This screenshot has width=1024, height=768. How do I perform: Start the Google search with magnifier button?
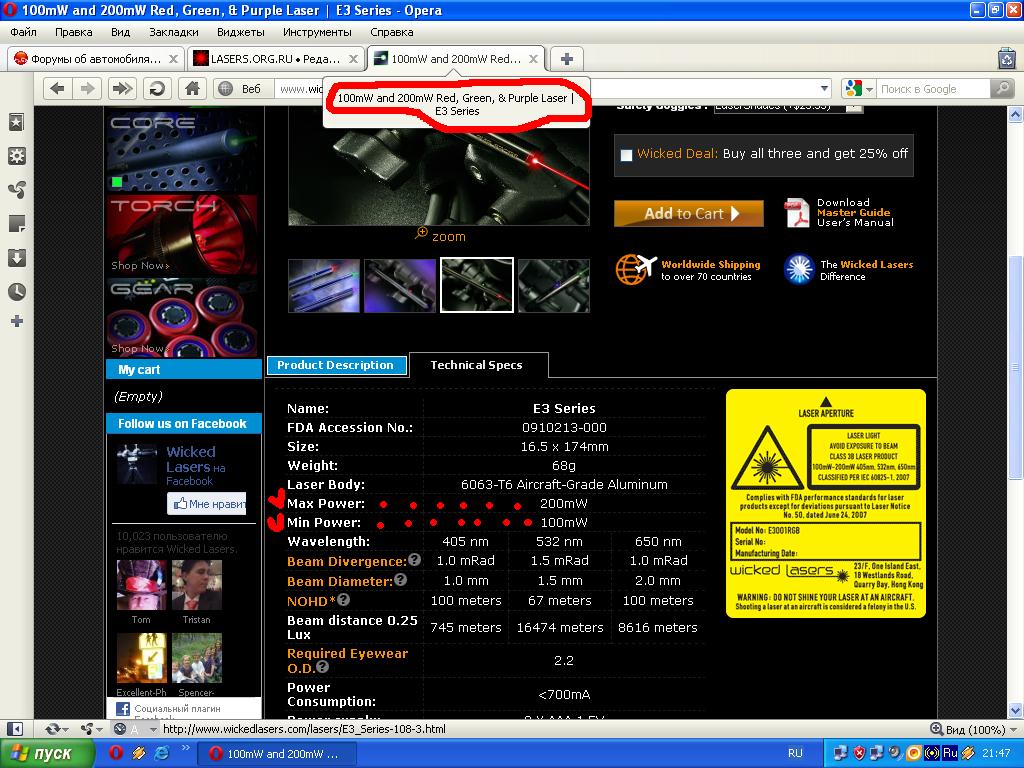(x=1002, y=89)
